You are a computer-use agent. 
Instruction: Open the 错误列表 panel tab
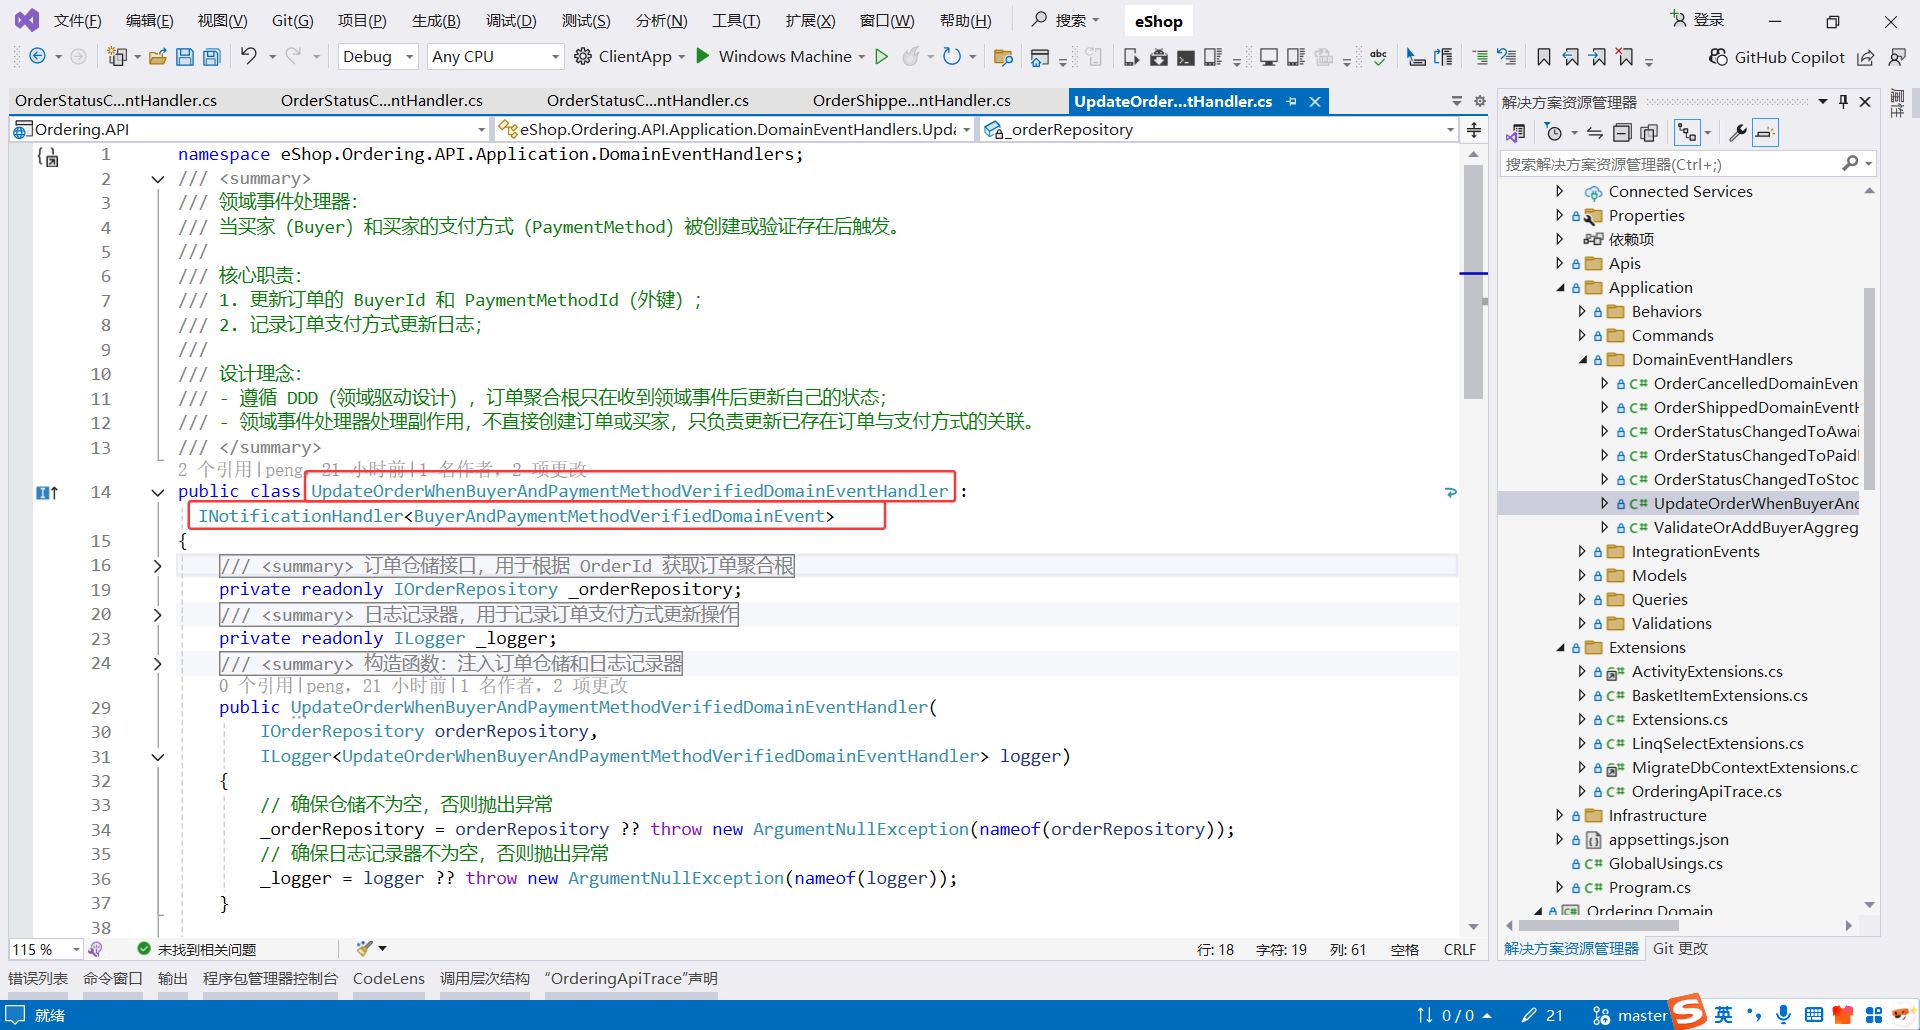38,978
